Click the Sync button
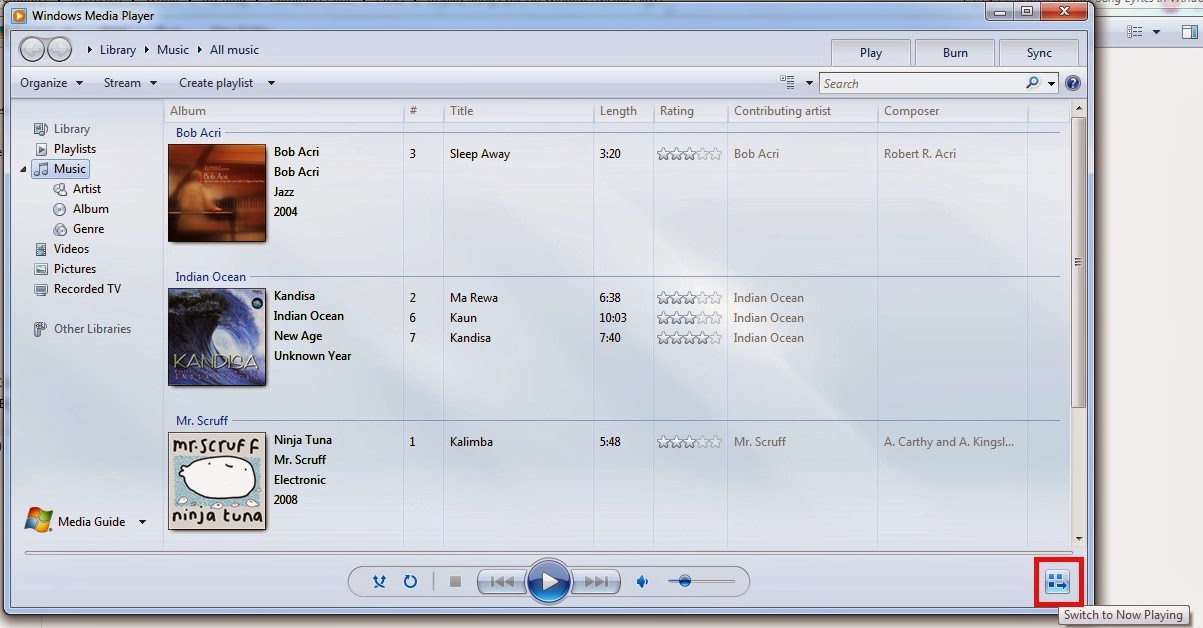Viewport: 1203px width, 628px height. coord(1038,52)
